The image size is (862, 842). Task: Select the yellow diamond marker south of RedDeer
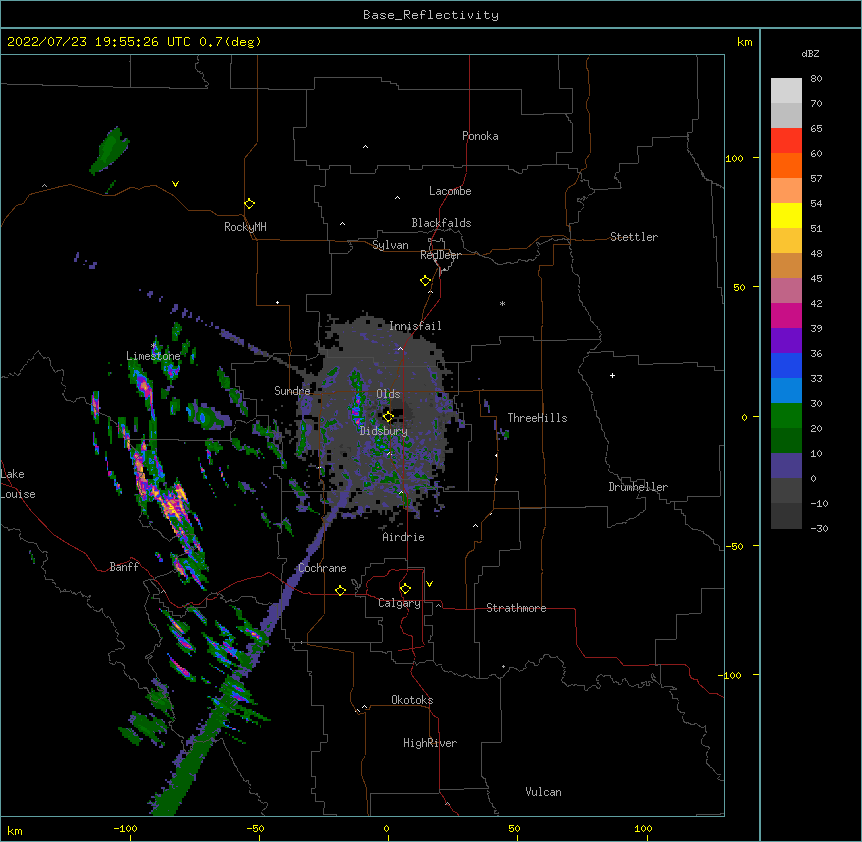click(426, 281)
